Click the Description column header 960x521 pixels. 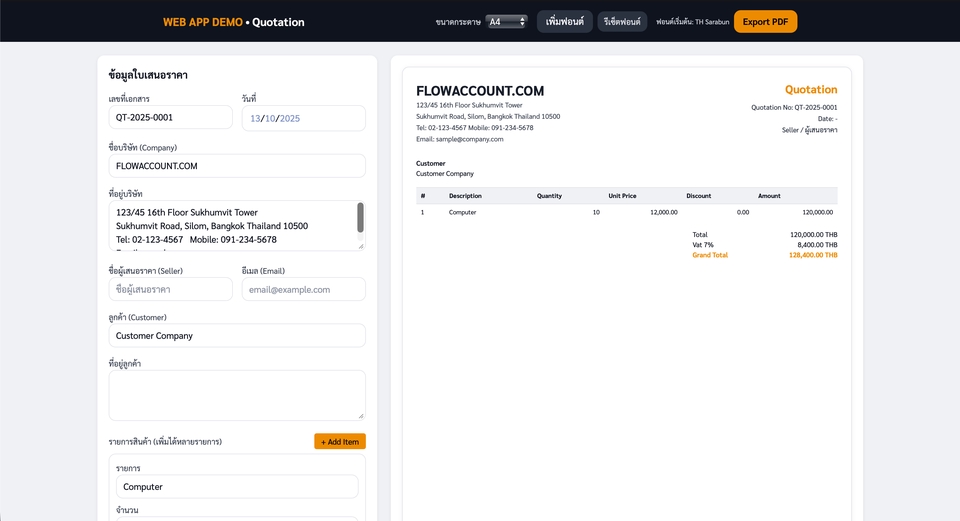tap(465, 196)
